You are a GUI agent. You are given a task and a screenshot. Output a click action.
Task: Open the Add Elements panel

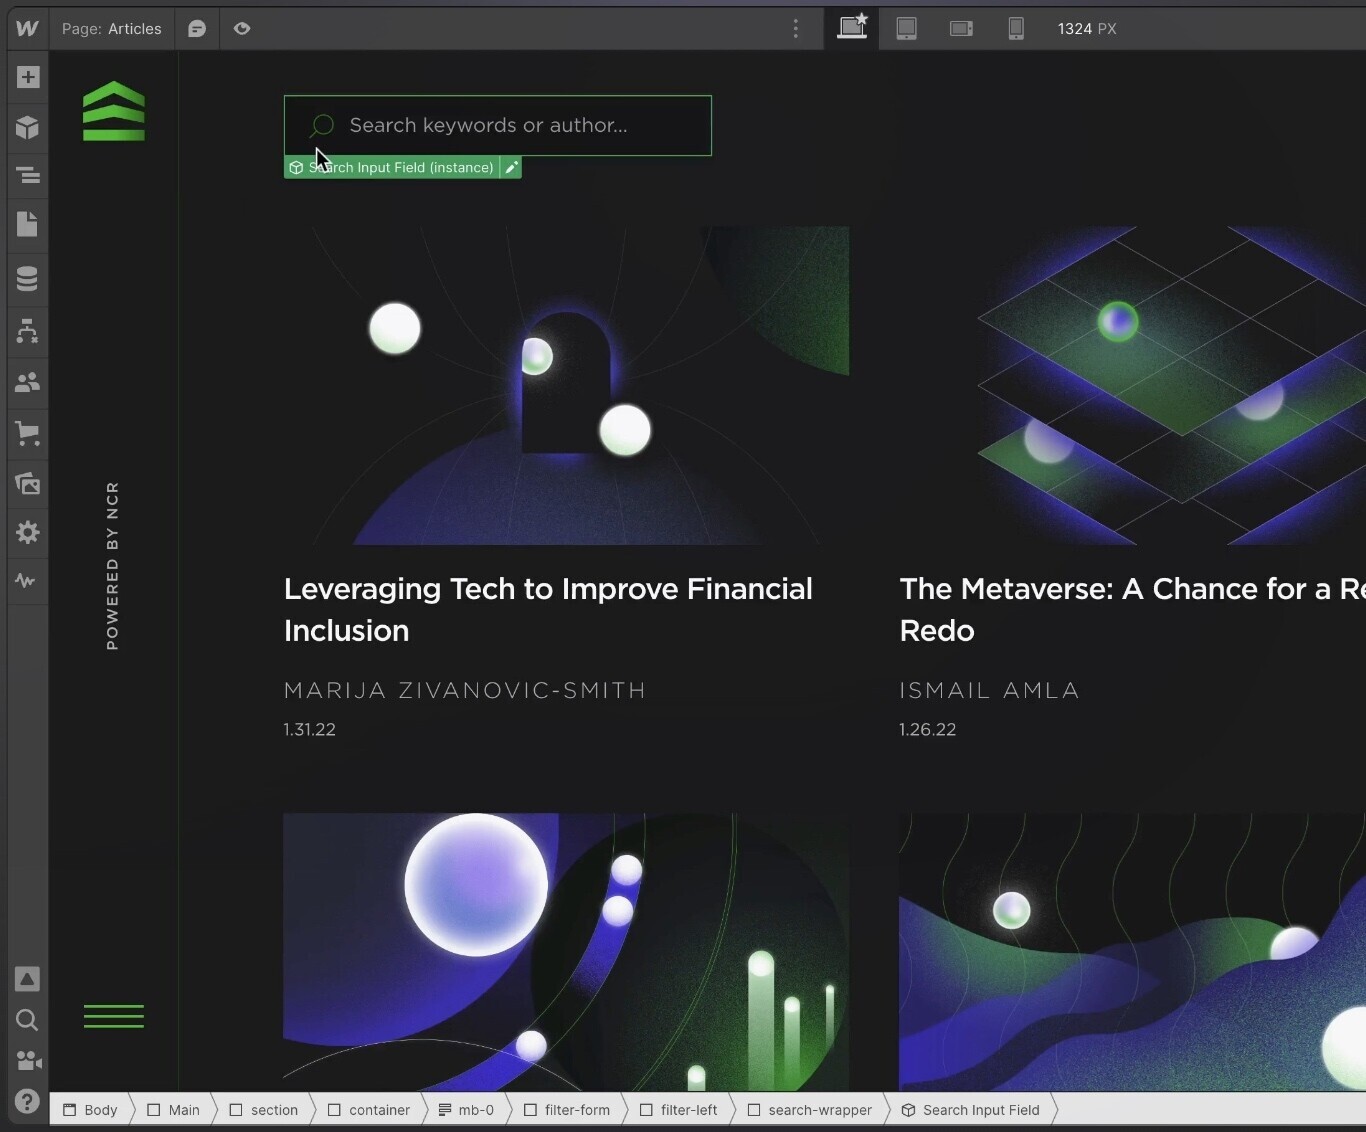[27, 78]
